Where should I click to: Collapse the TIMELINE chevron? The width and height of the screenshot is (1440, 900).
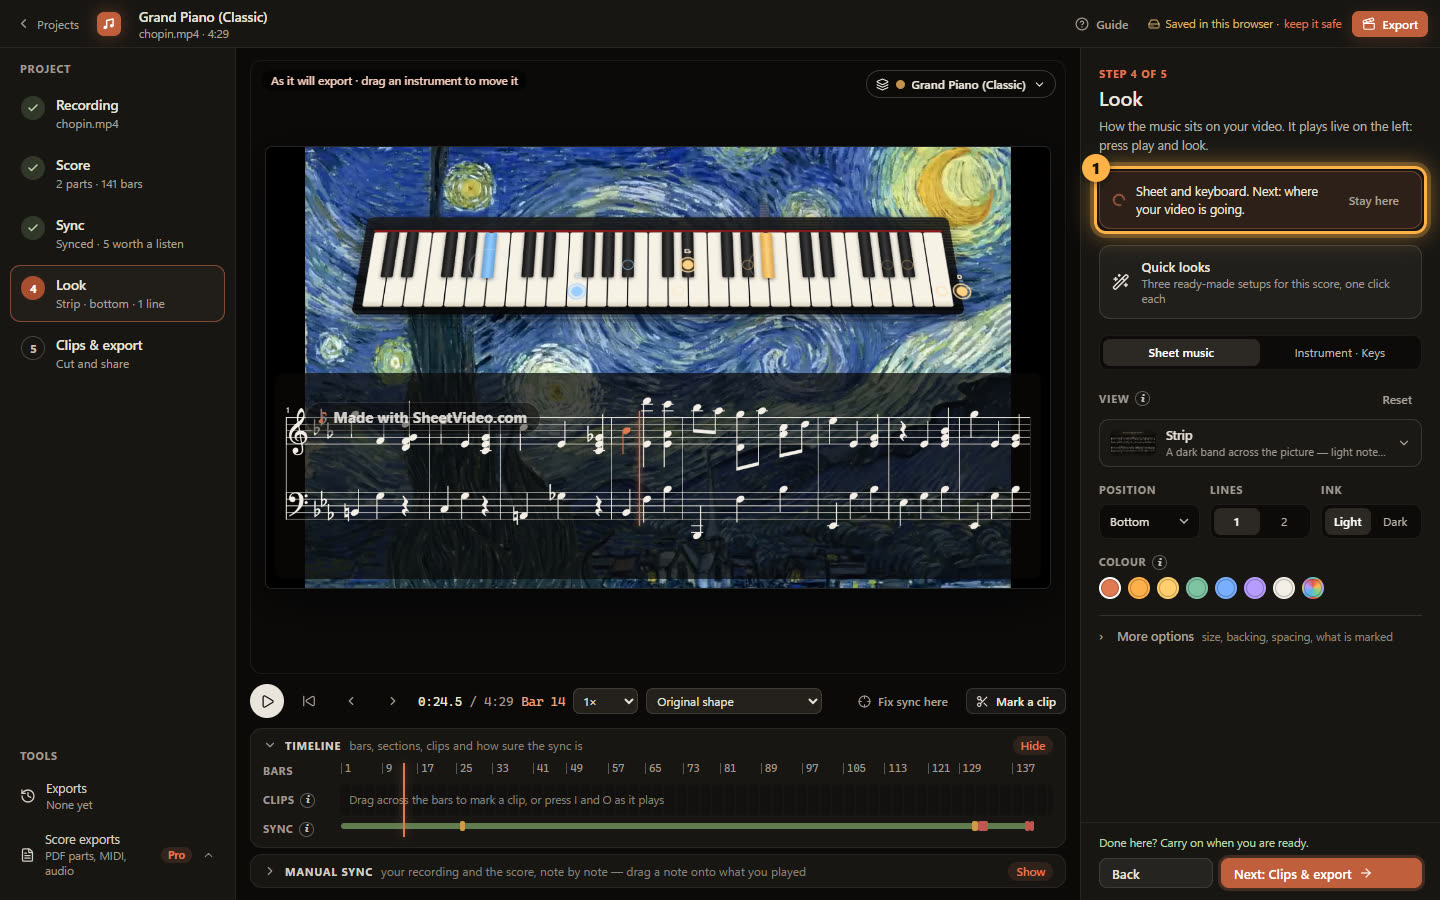[x=270, y=746]
